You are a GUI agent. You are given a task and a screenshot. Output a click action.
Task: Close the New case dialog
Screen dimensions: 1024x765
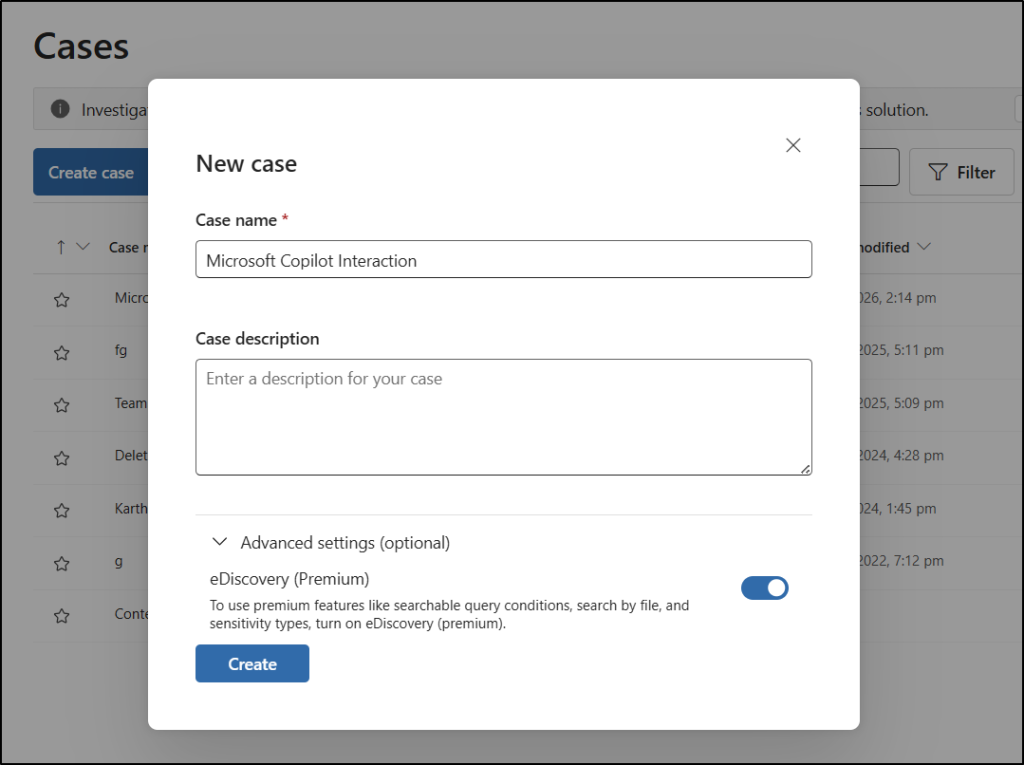(x=793, y=145)
